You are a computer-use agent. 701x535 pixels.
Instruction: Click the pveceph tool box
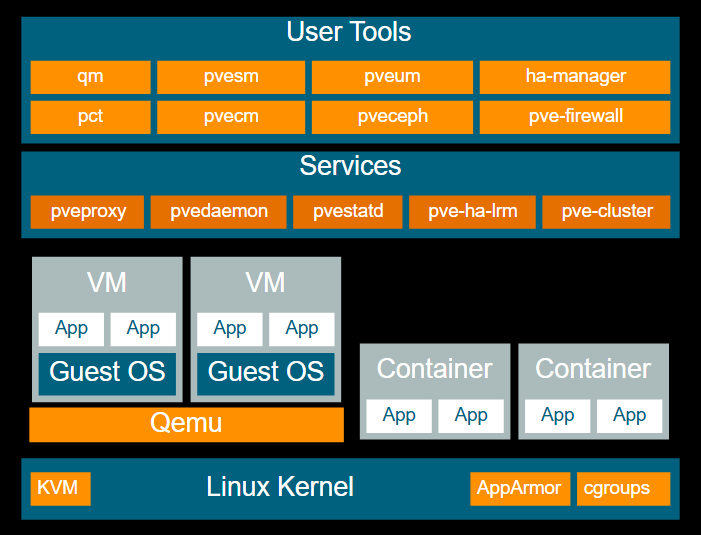(392, 116)
